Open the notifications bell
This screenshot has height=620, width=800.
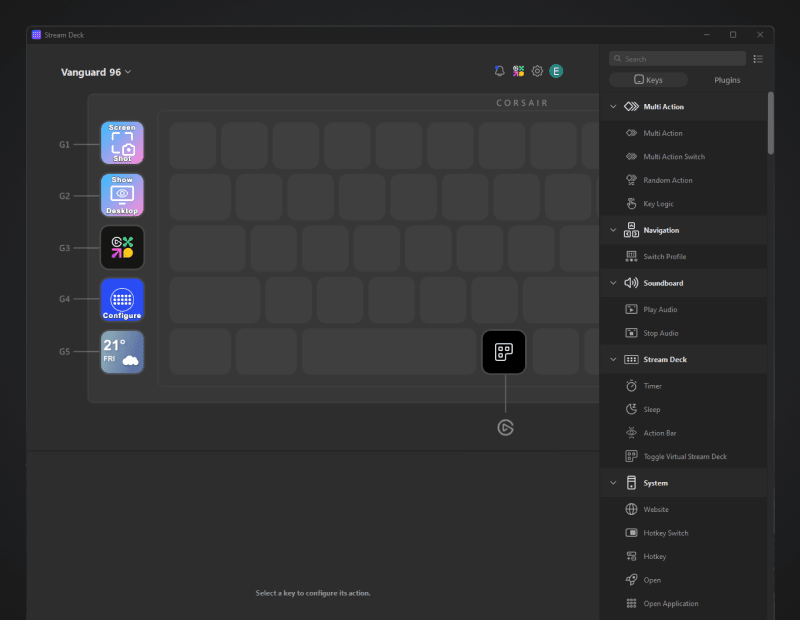(499, 71)
